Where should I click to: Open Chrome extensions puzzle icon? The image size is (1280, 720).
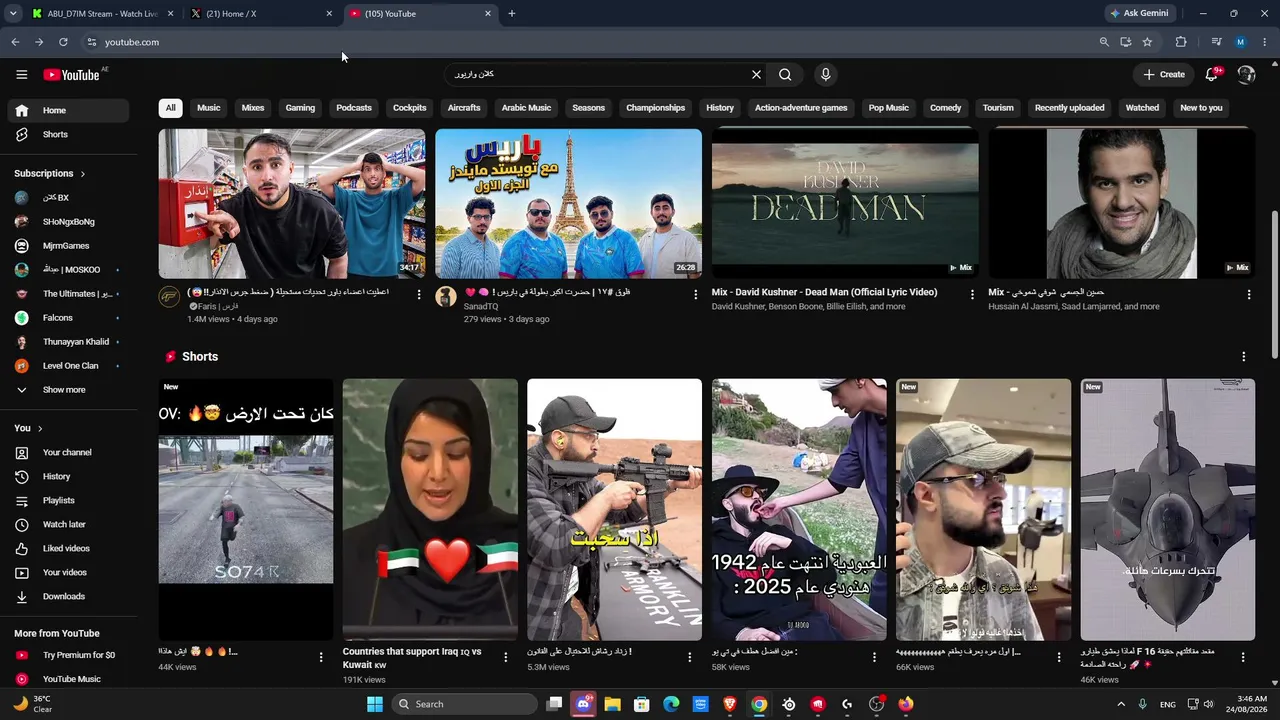(1181, 42)
